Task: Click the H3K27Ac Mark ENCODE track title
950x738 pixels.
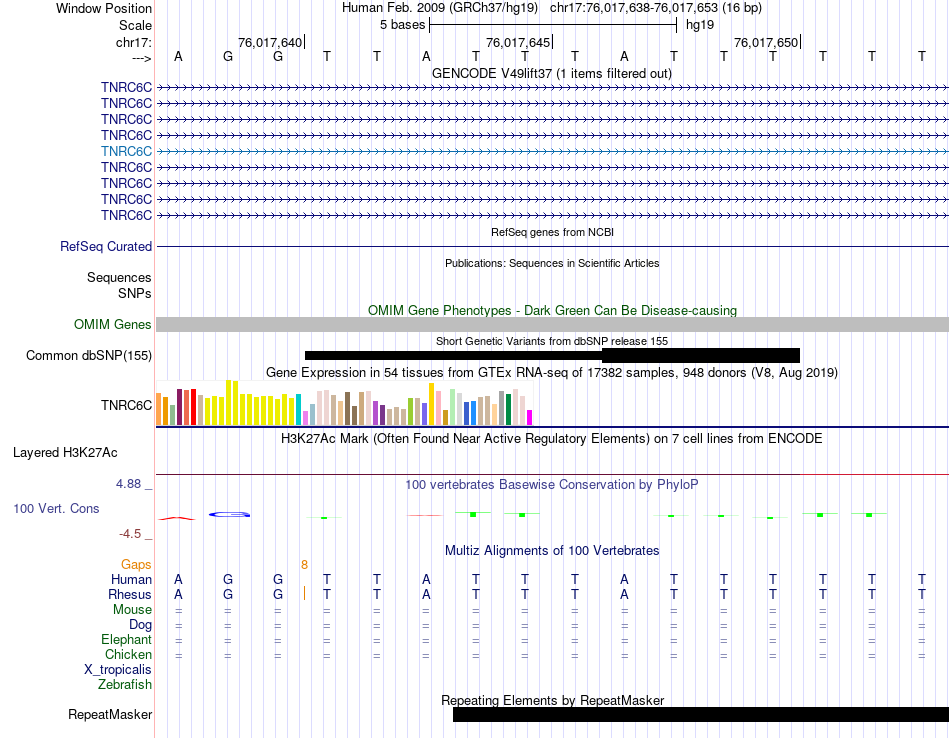Action: pyautogui.click(x=552, y=439)
